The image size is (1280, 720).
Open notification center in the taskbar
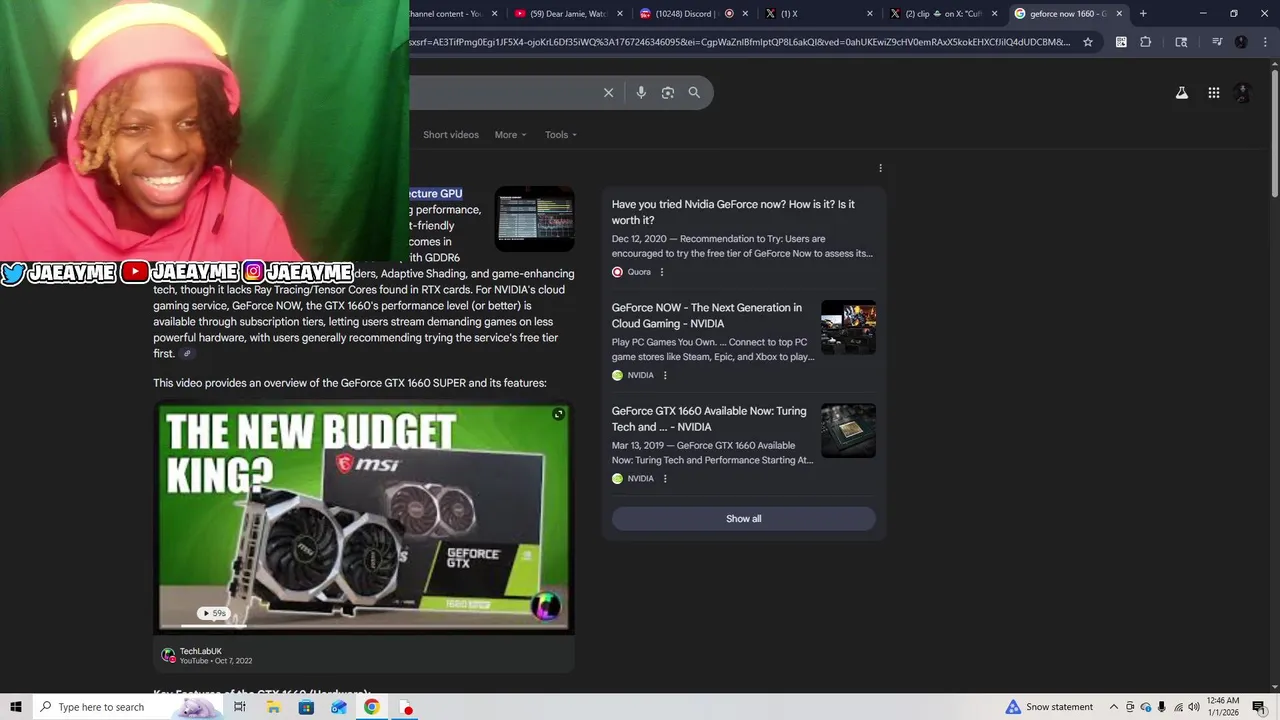(1258, 707)
